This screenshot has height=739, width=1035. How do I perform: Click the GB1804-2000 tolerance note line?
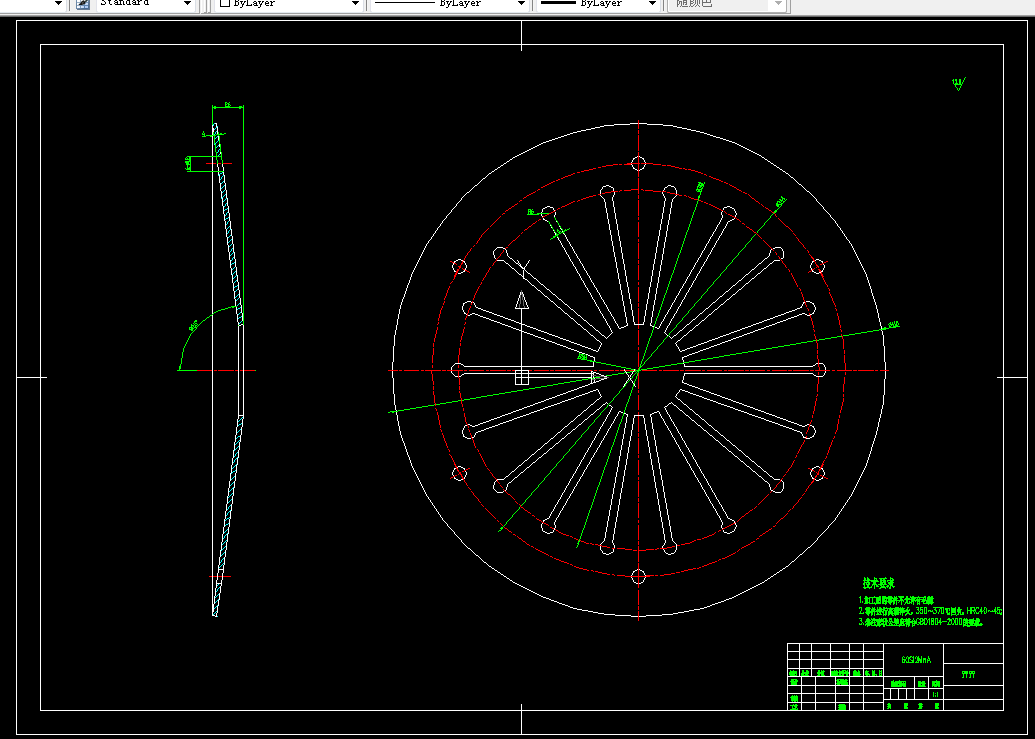(x=921, y=622)
